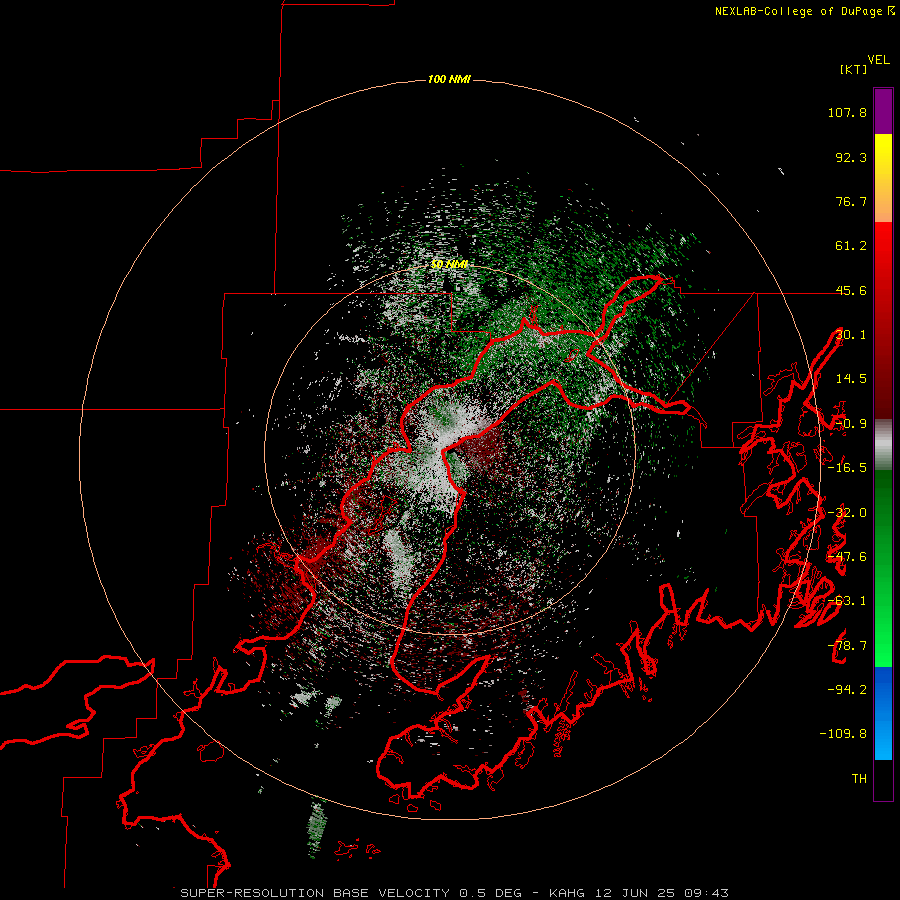Screen dimensions: 900x900
Task: Select the 50 NMI range ring label
Action: 449,265
